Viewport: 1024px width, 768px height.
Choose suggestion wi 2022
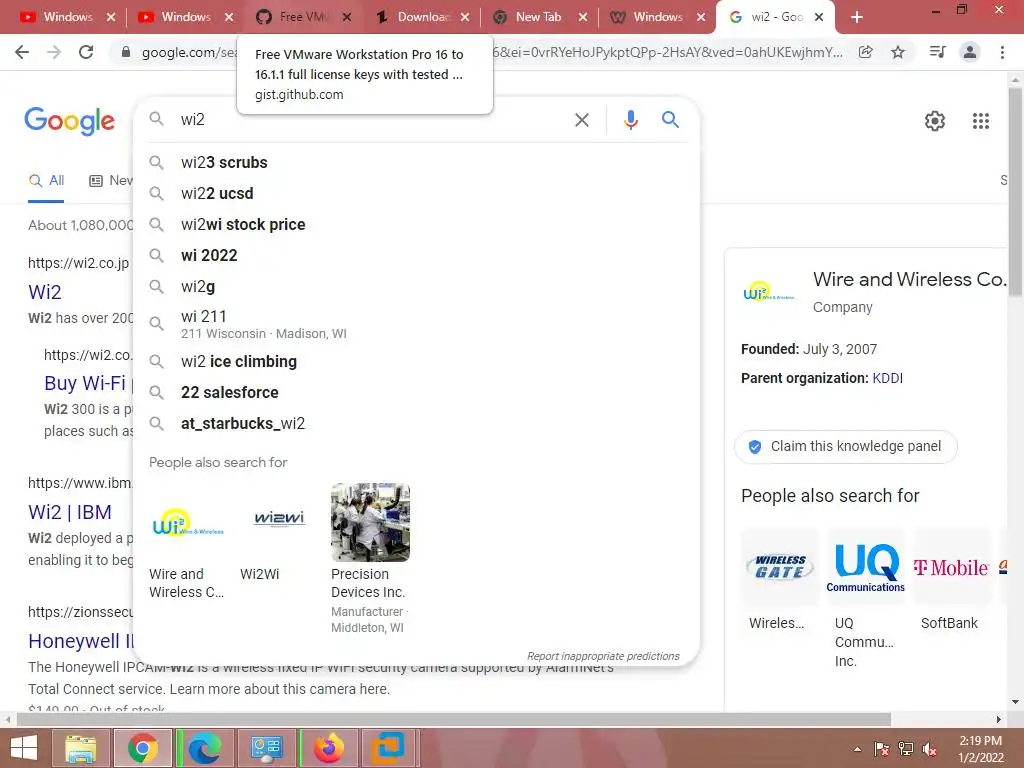417,255
